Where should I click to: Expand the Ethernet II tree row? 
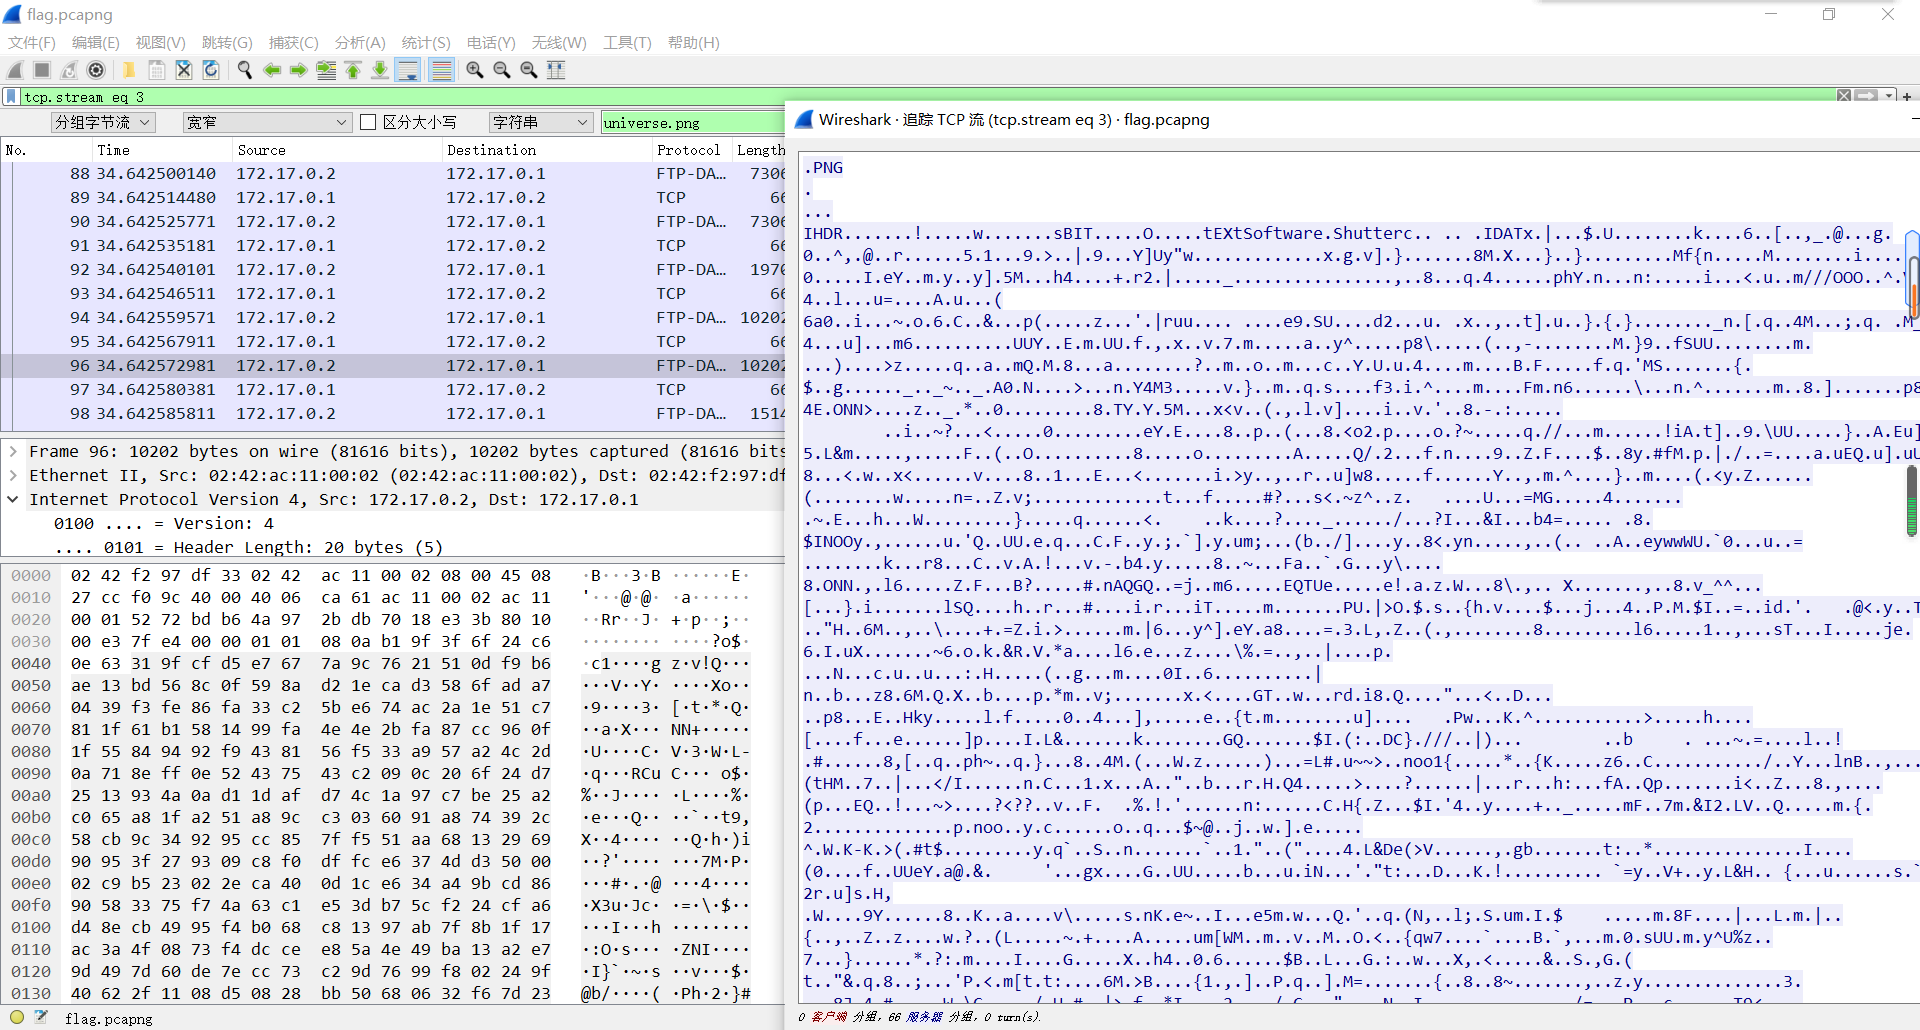13,475
